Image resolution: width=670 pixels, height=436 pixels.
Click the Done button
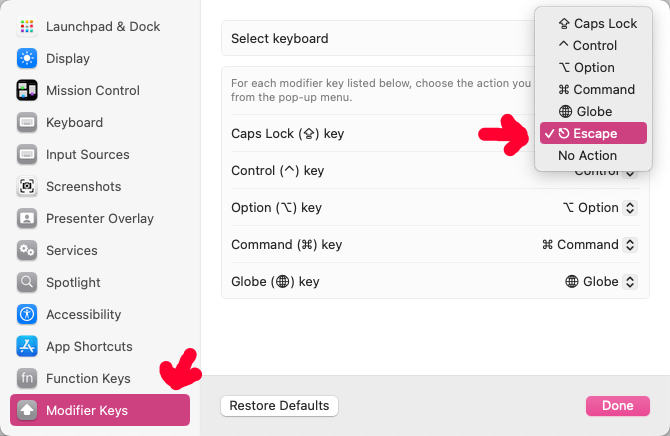[x=617, y=406]
